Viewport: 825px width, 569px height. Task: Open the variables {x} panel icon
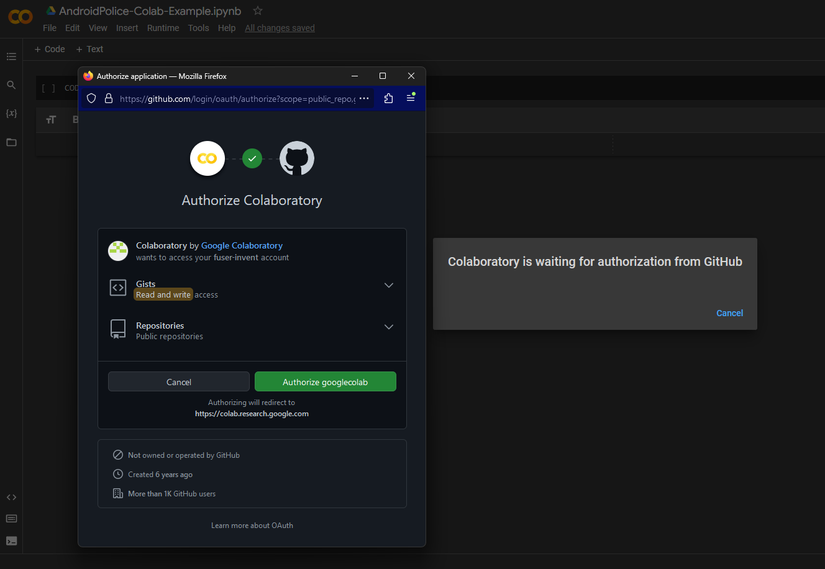tap(12, 114)
